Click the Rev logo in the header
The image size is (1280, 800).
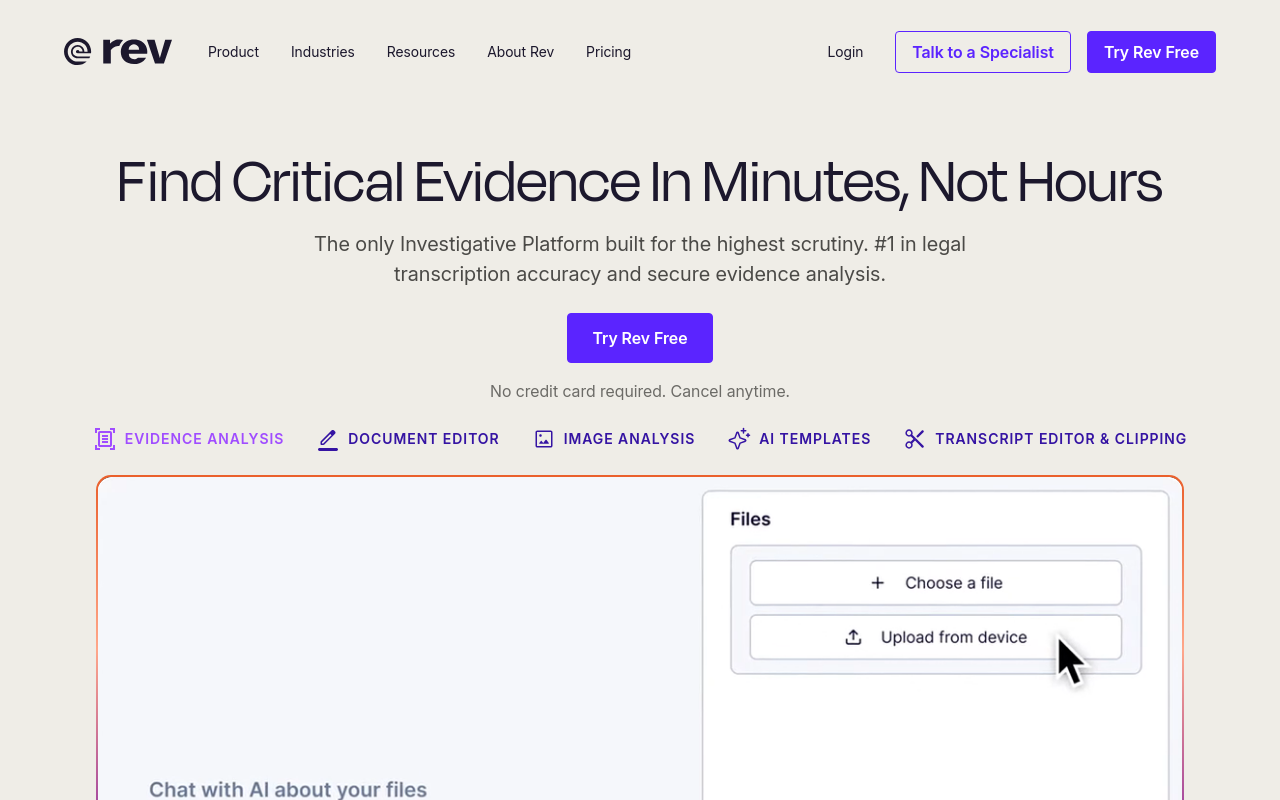(118, 52)
